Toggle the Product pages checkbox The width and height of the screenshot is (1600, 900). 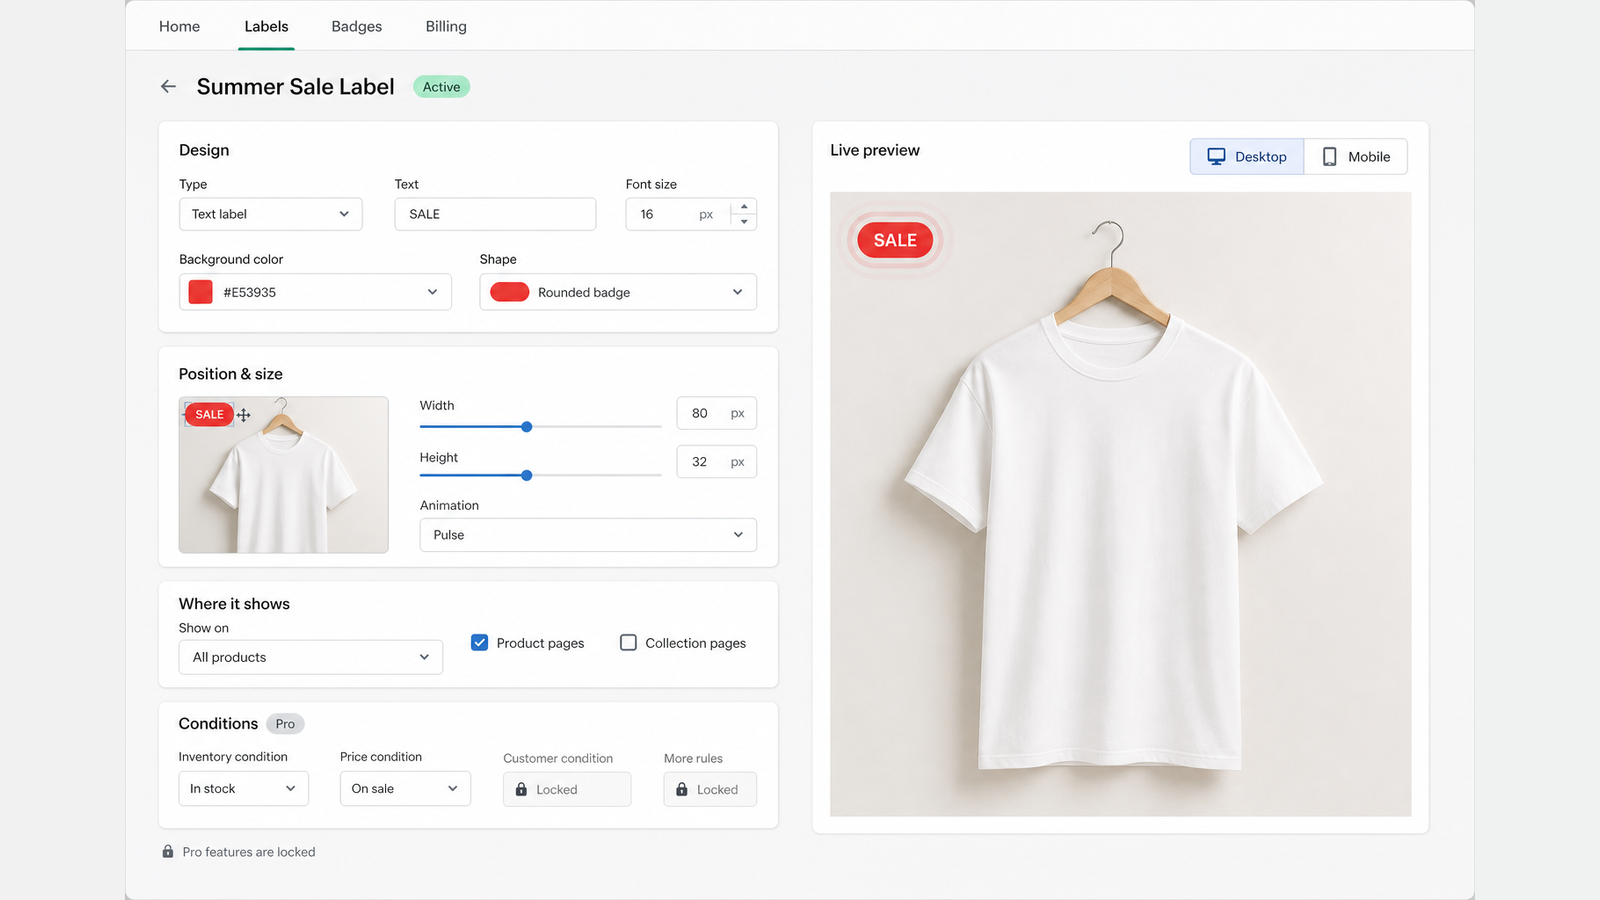point(480,643)
